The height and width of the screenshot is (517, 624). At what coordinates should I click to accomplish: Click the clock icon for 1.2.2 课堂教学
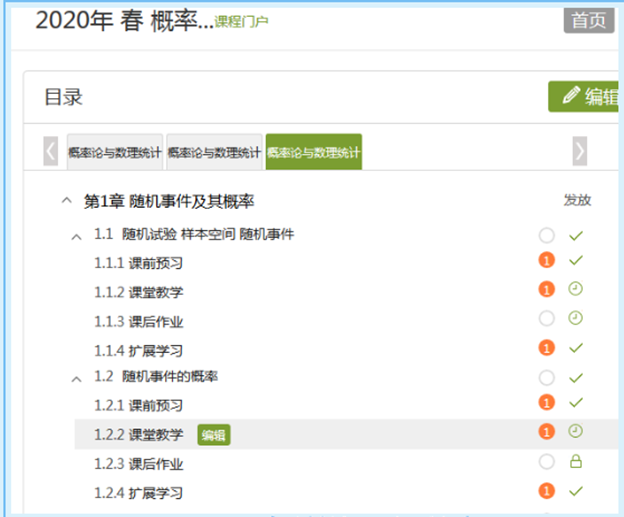click(575, 432)
